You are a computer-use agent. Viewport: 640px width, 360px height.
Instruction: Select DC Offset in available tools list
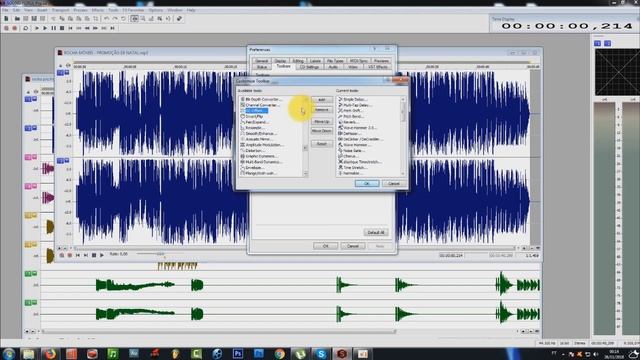click(x=254, y=111)
